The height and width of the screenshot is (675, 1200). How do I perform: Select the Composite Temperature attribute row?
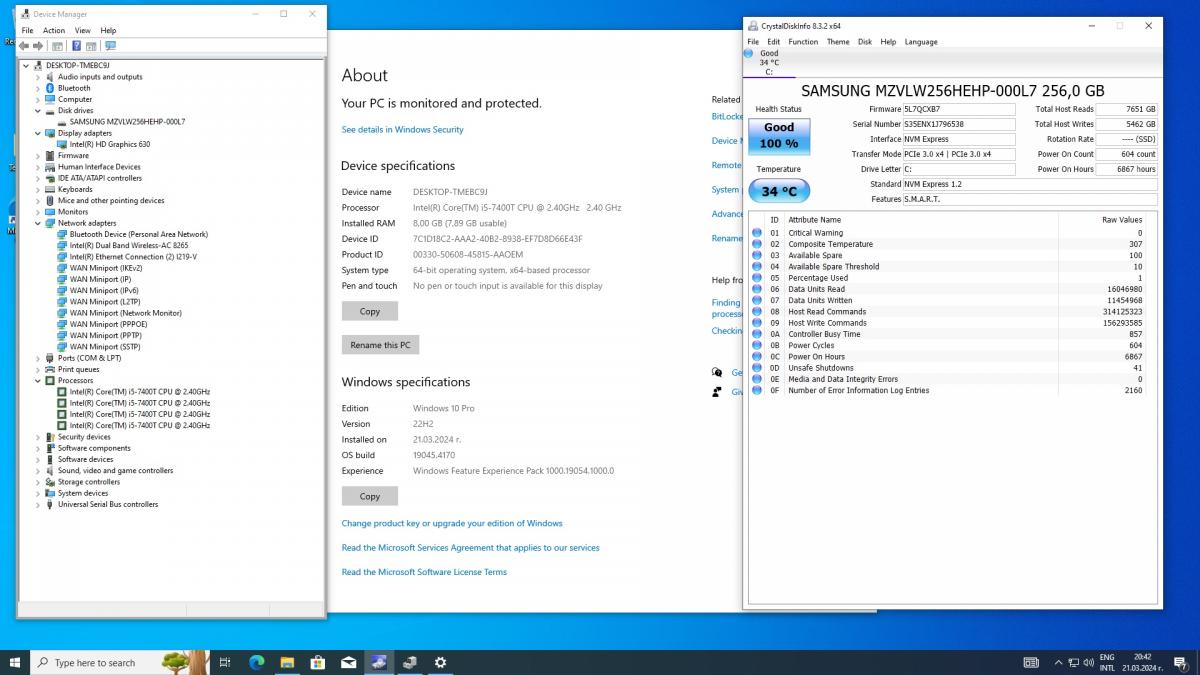tap(952, 244)
